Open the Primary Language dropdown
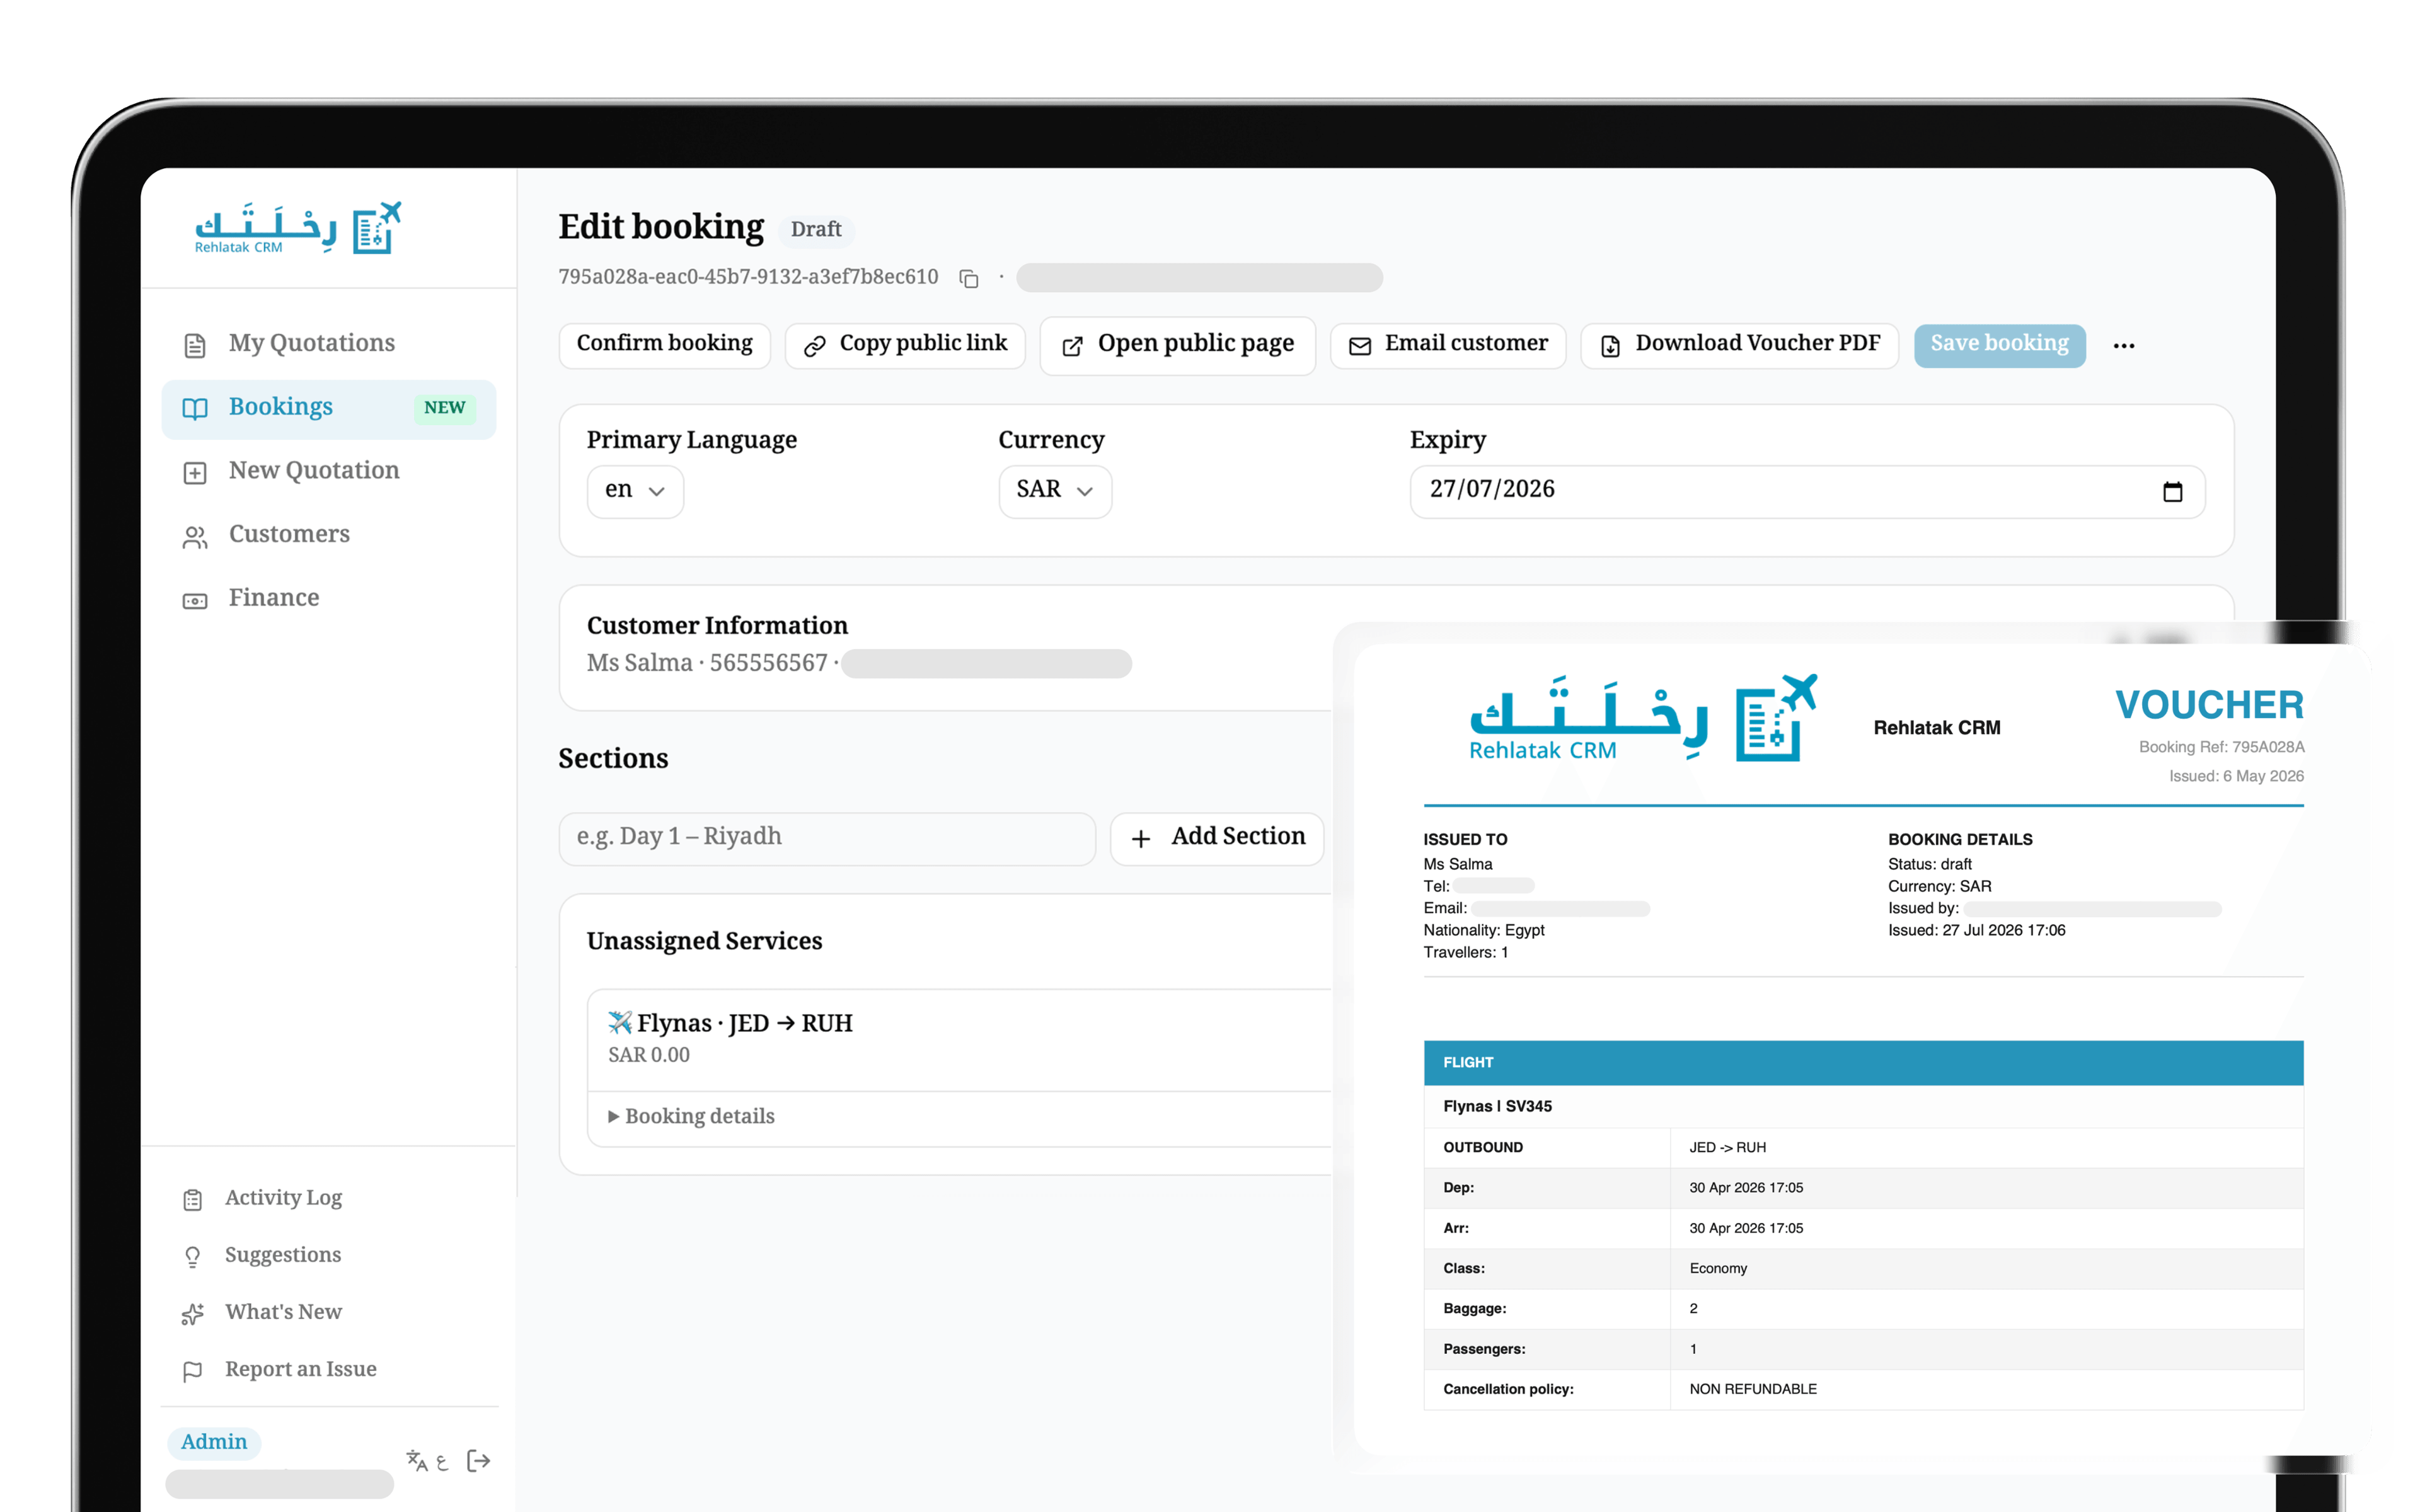The image size is (2420, 1512). (635, 491)
